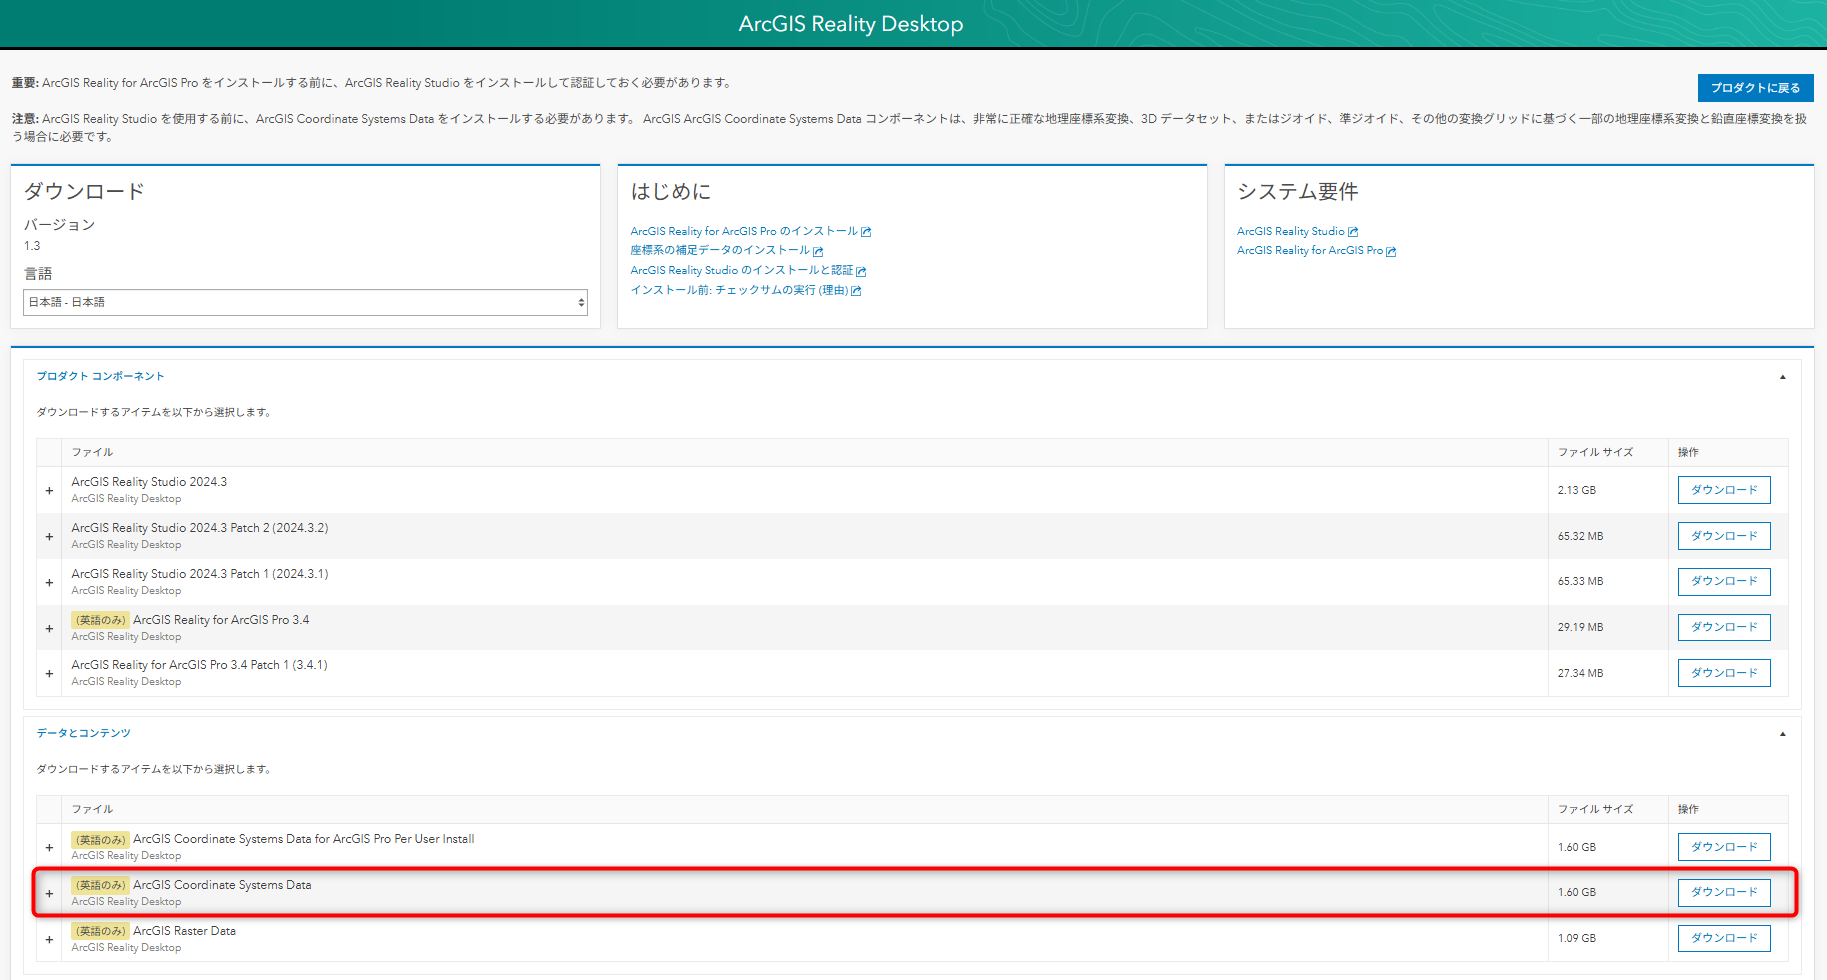Download ArcGIS Coordinate Systems Data
The height and width of the screenshot is (980, 1827).
click(1724, 892)
